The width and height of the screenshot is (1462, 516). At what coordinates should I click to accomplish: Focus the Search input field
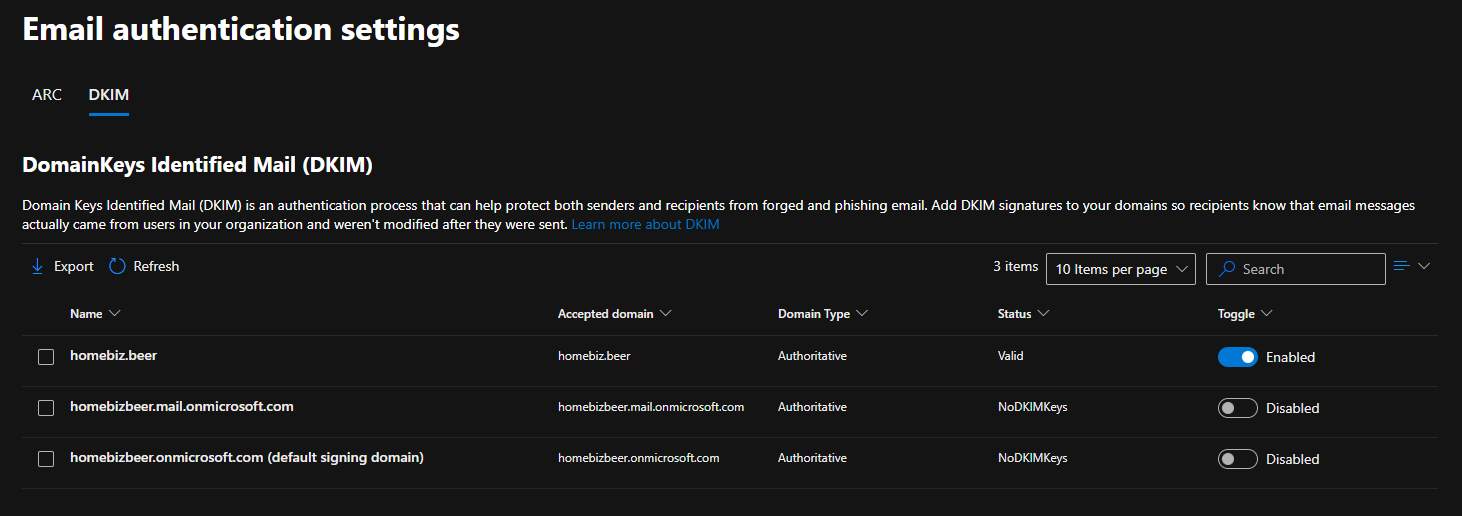click(1295, 269)
